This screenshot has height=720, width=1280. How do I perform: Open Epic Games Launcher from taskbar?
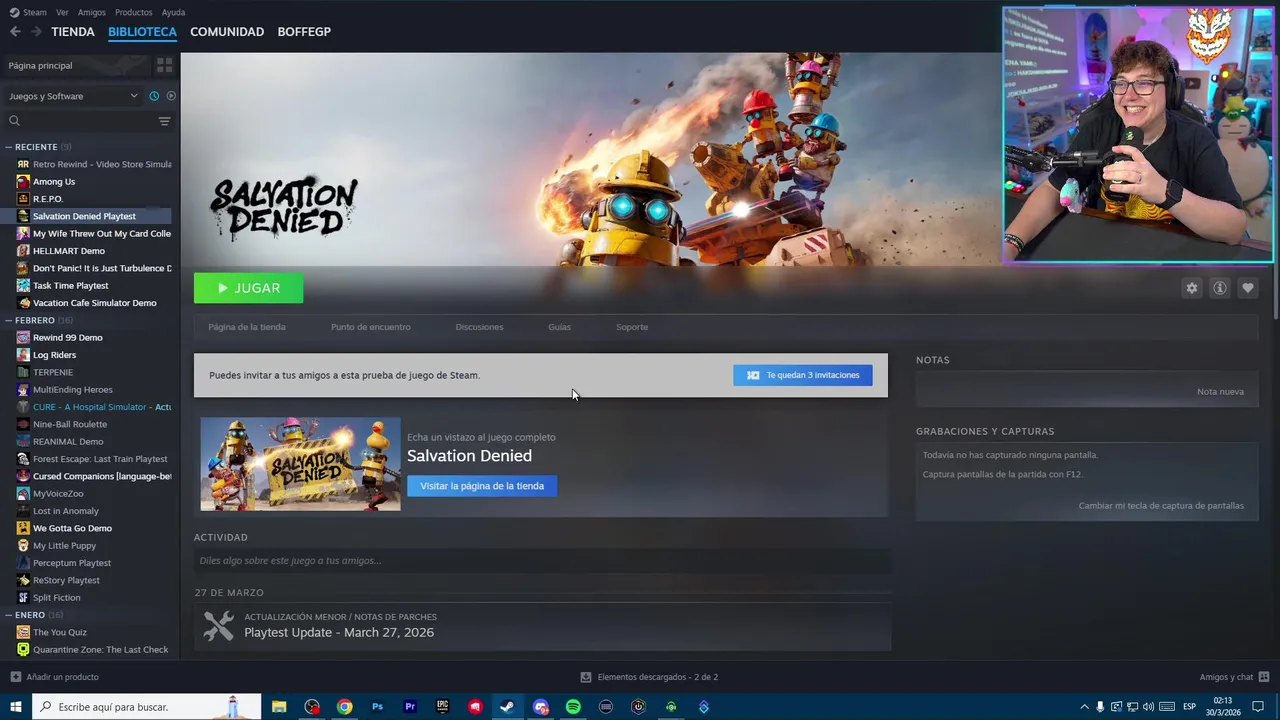pos(442,707)
